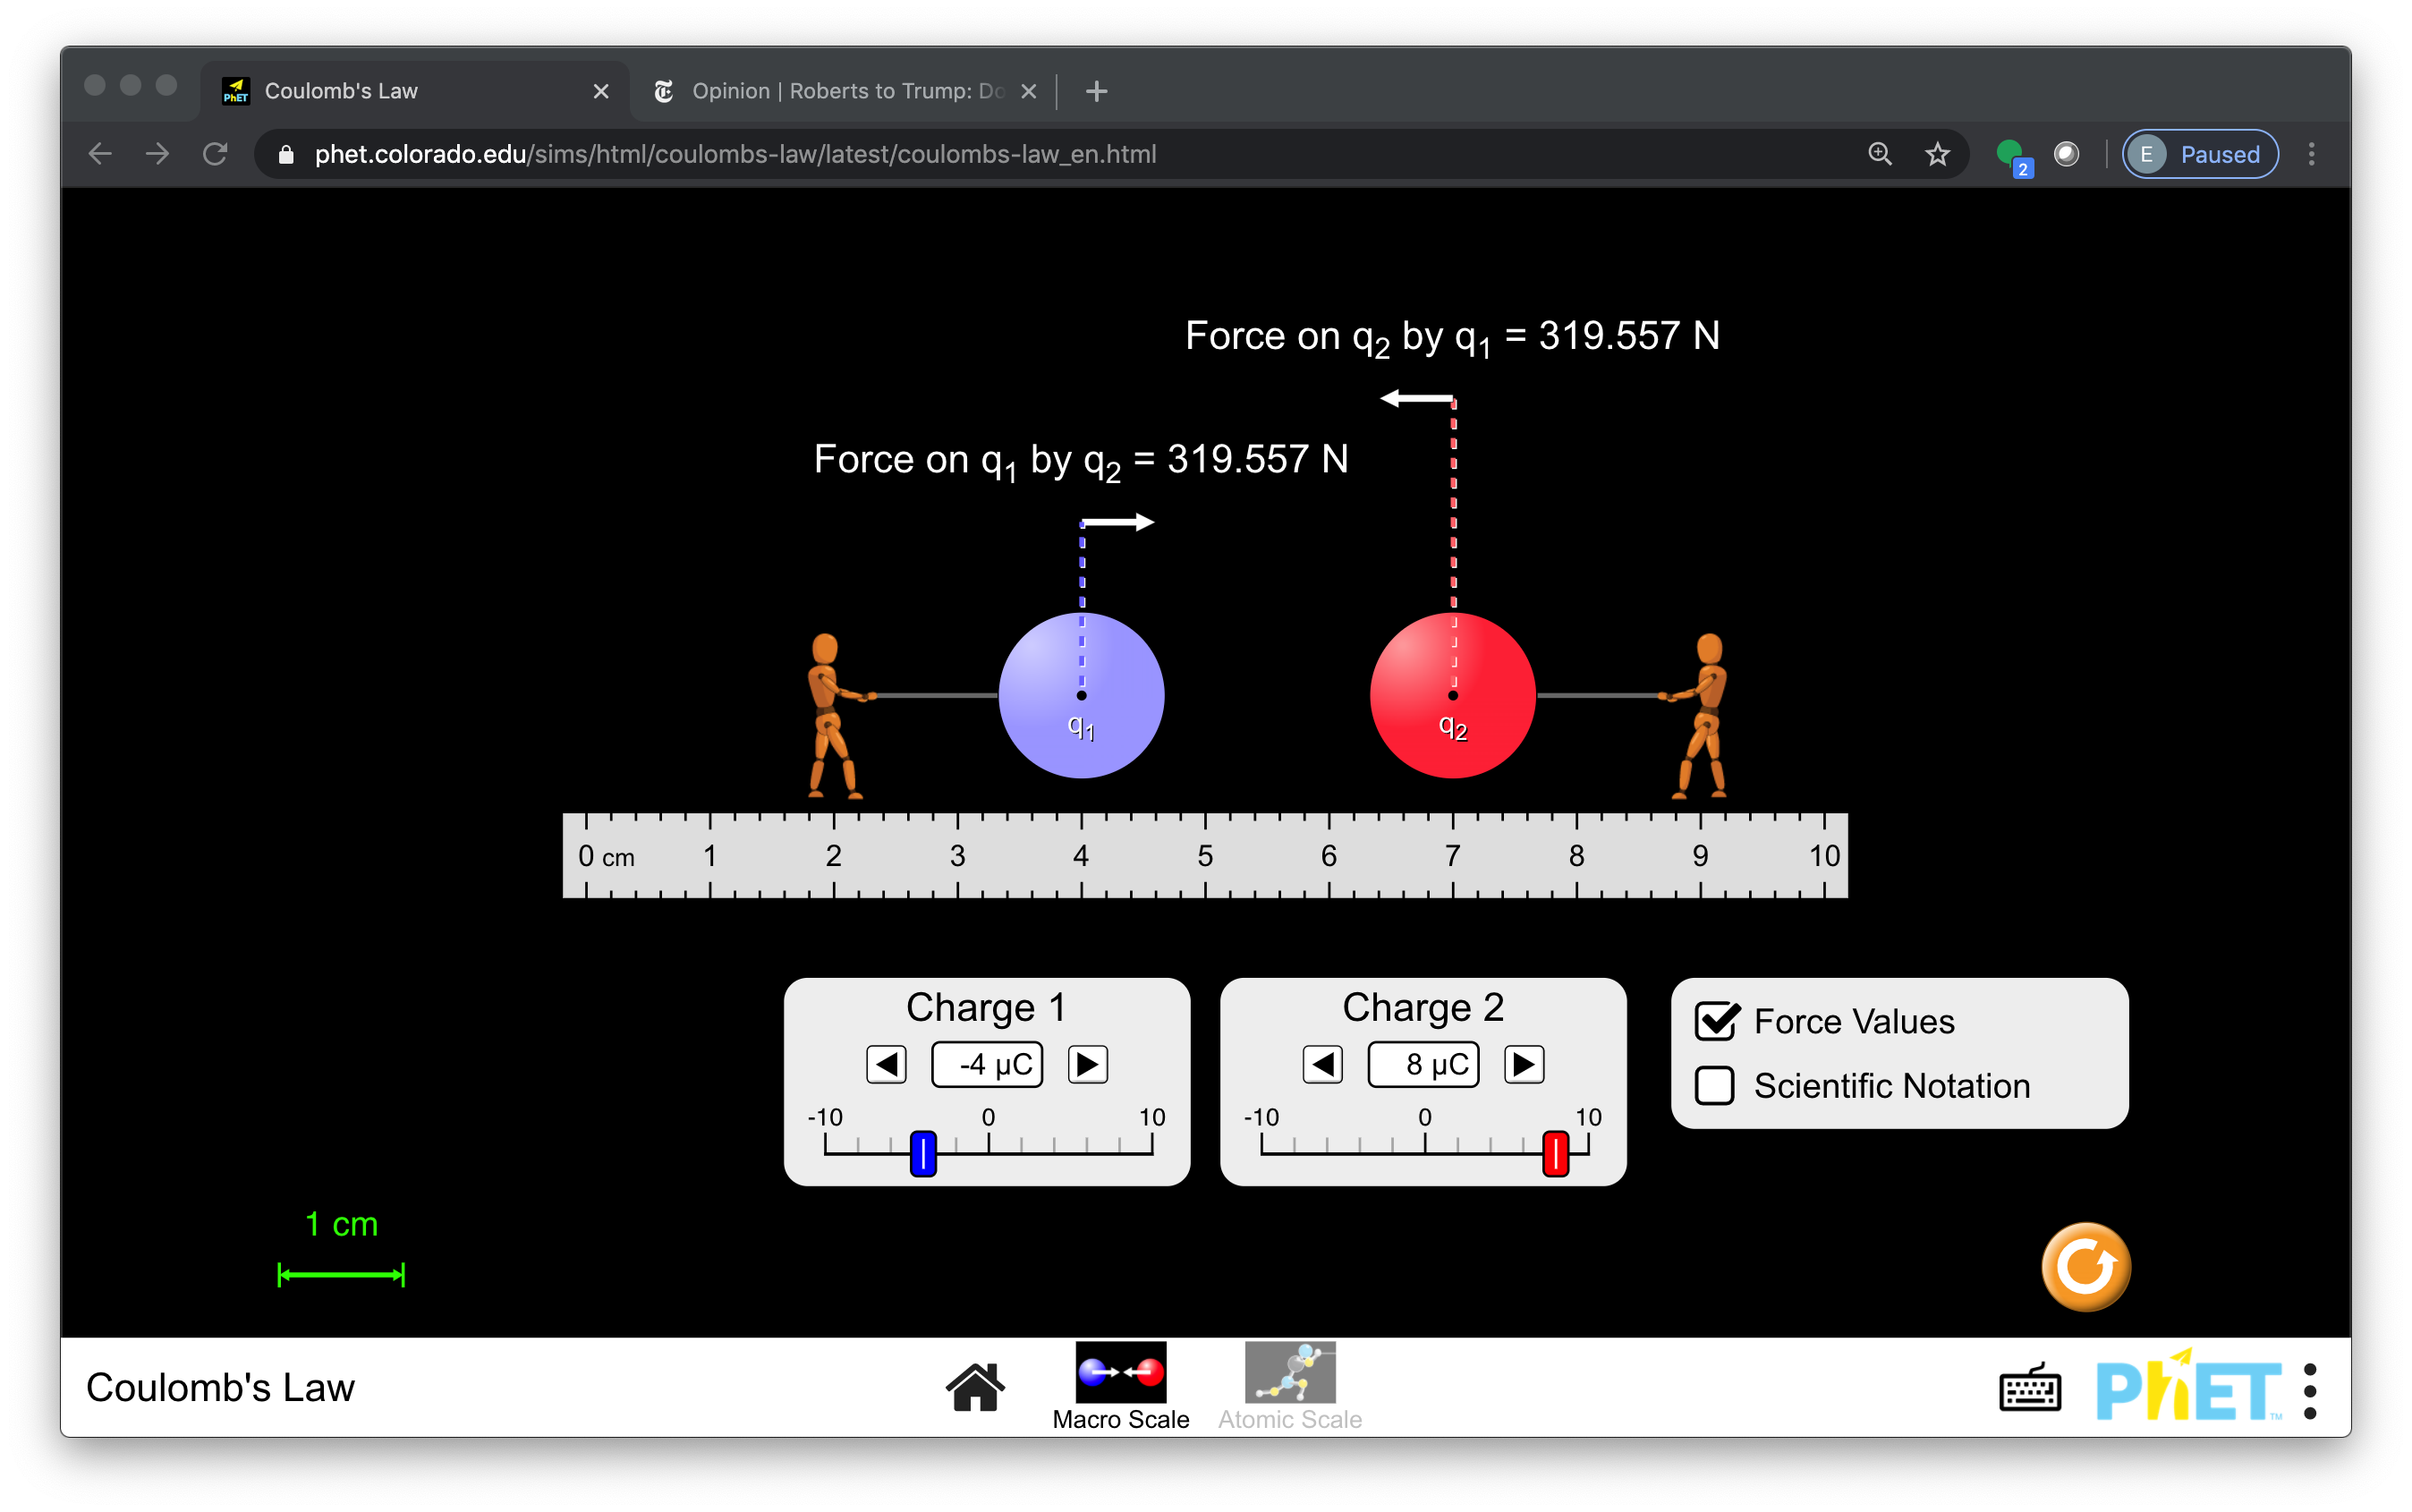
Task: Click the blue Charge 1 slider thumb
Action: click(923, 1153)
